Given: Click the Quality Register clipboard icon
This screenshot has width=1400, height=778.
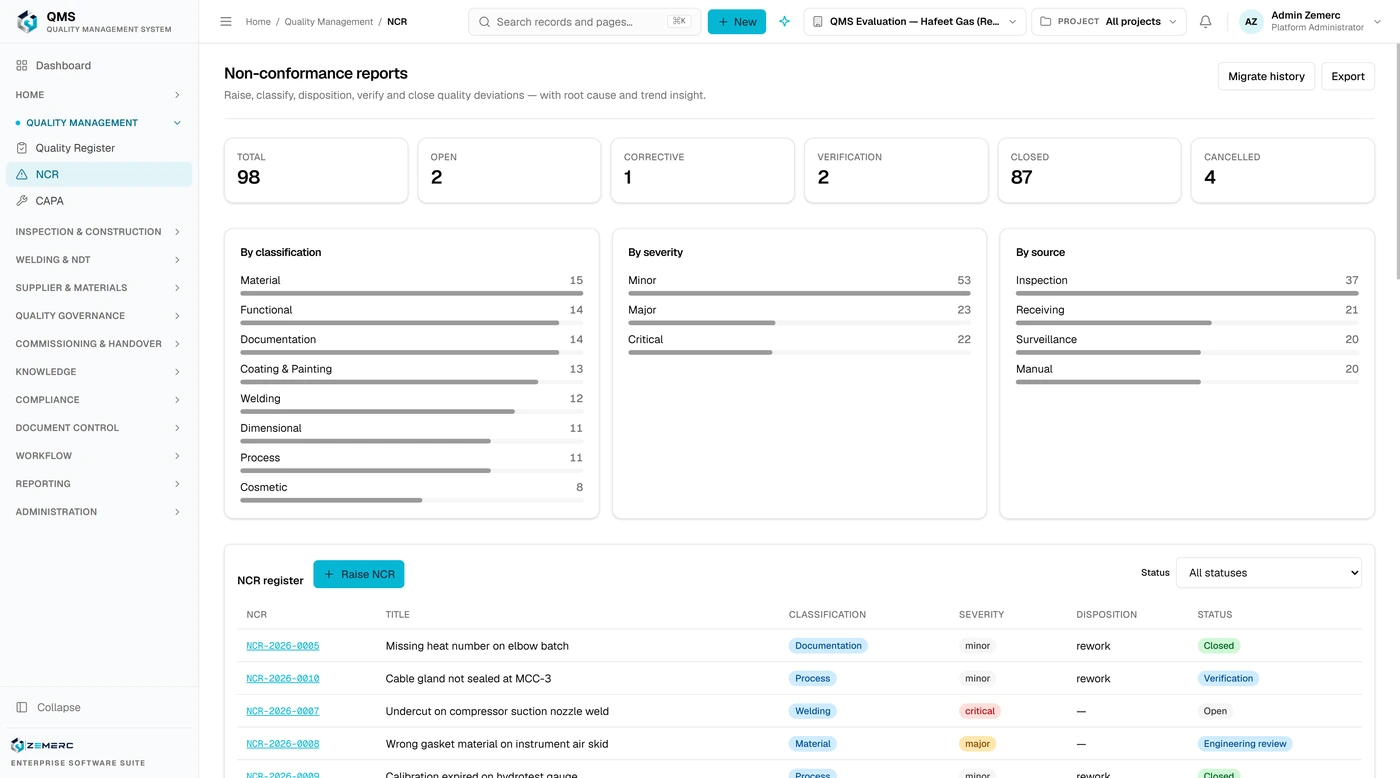Looking at the screenshot, I should click(x=22, y=148).
